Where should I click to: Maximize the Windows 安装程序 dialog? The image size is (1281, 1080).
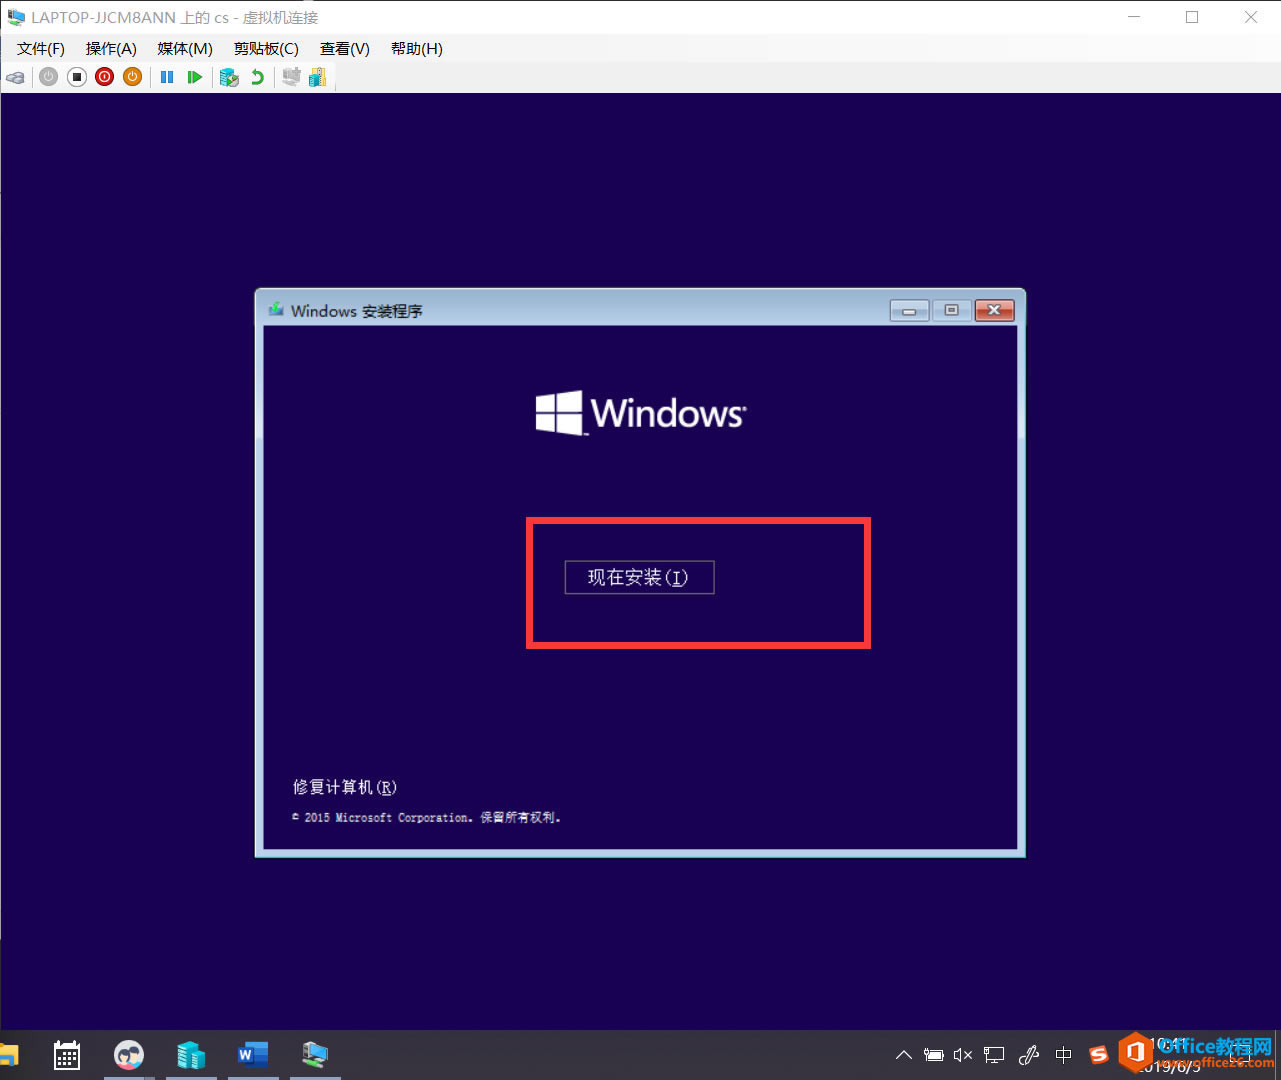click(951, 311)
